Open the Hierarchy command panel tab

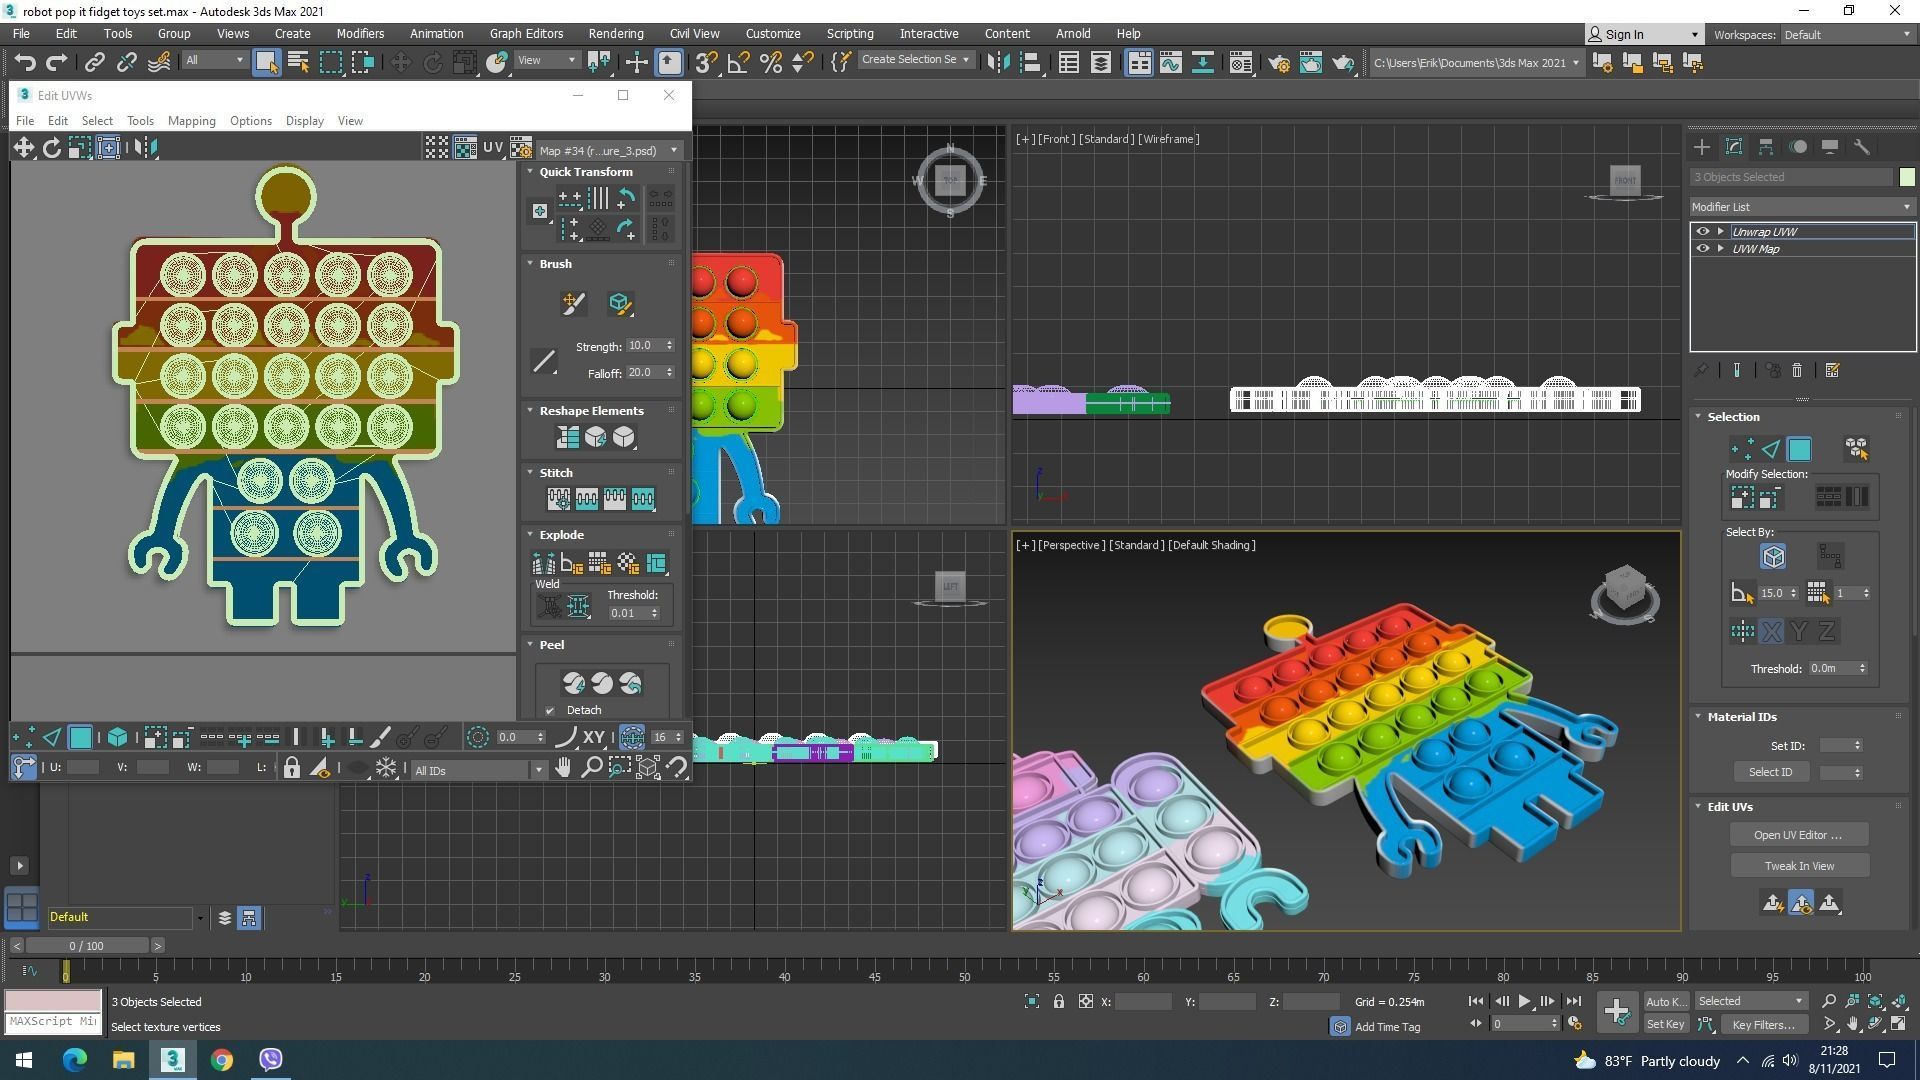coord(1766,147)
